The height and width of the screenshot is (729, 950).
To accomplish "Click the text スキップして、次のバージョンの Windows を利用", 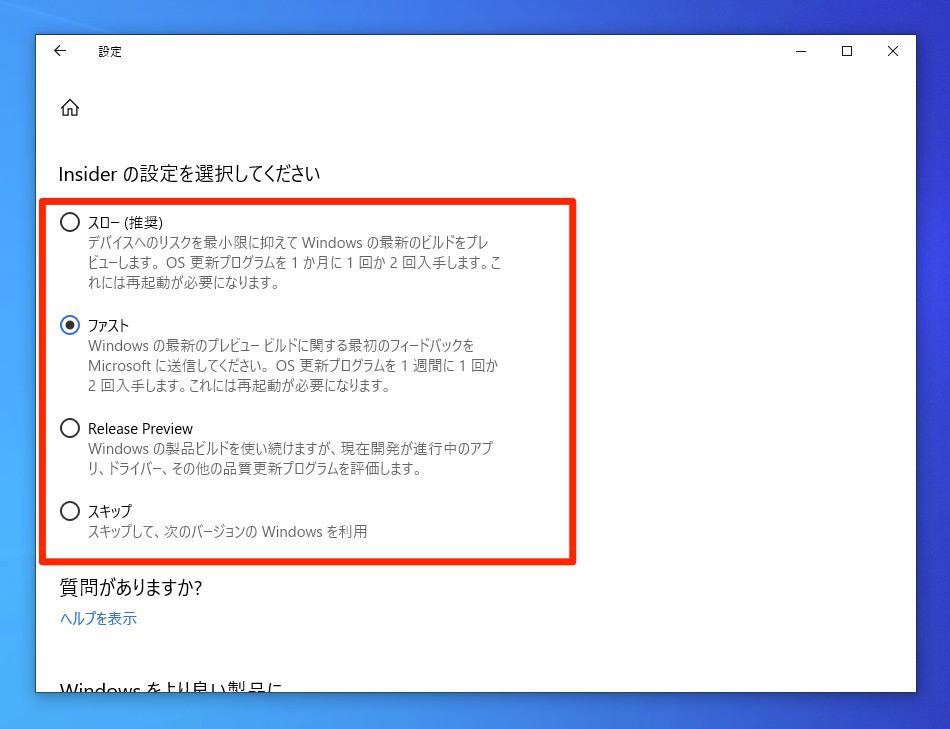I will pyautogui.click(x=227, y=531).
